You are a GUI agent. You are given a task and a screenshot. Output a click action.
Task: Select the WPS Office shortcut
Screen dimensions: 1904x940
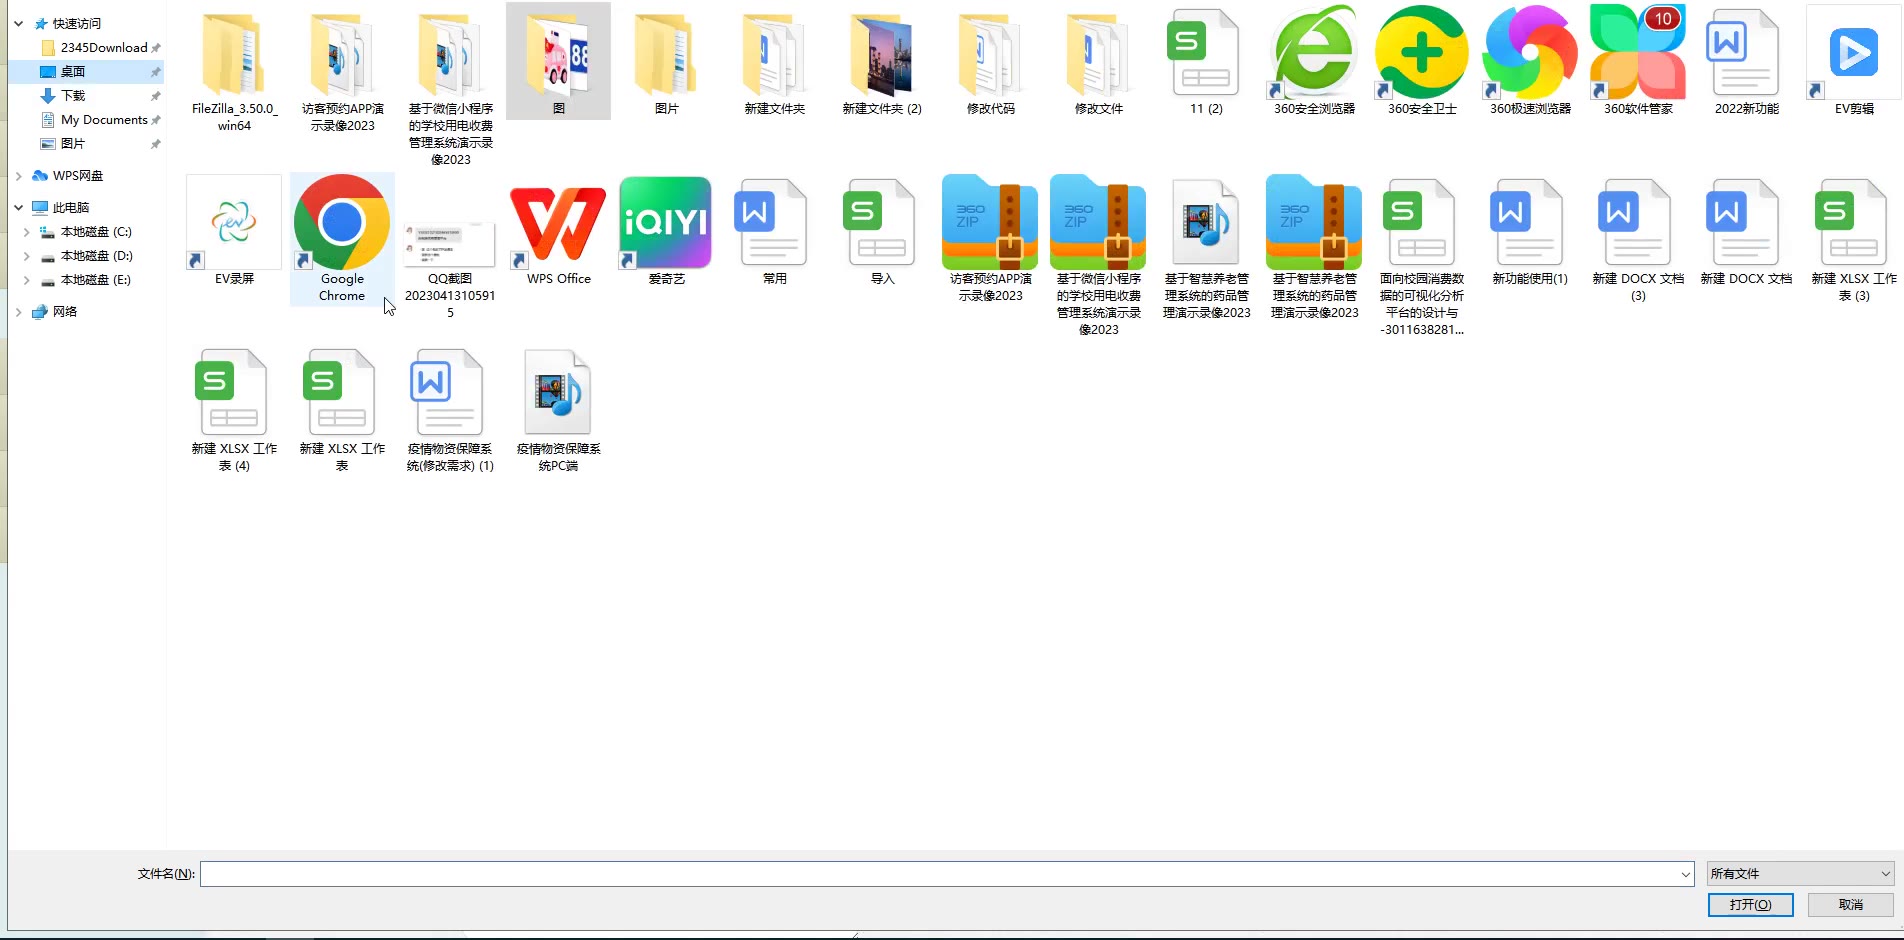pos(558,232)
